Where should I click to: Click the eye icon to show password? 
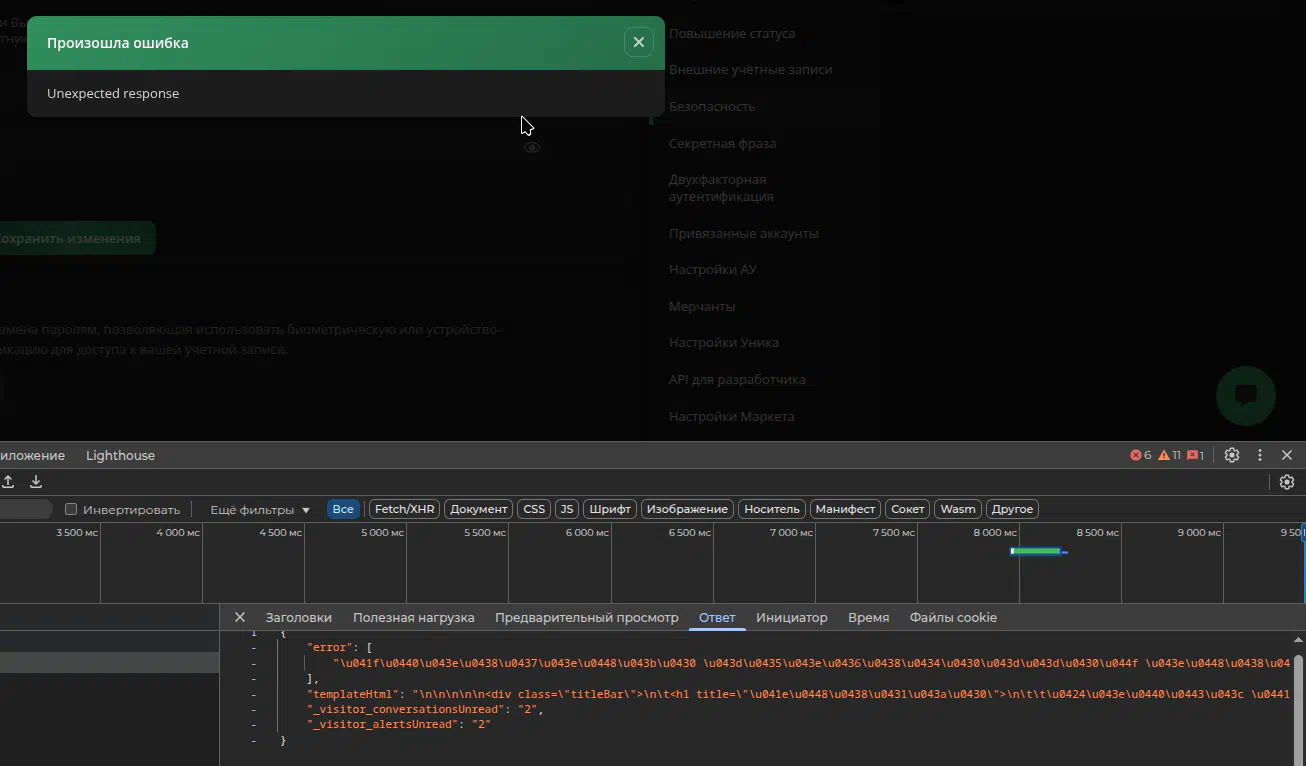(532, 148)
